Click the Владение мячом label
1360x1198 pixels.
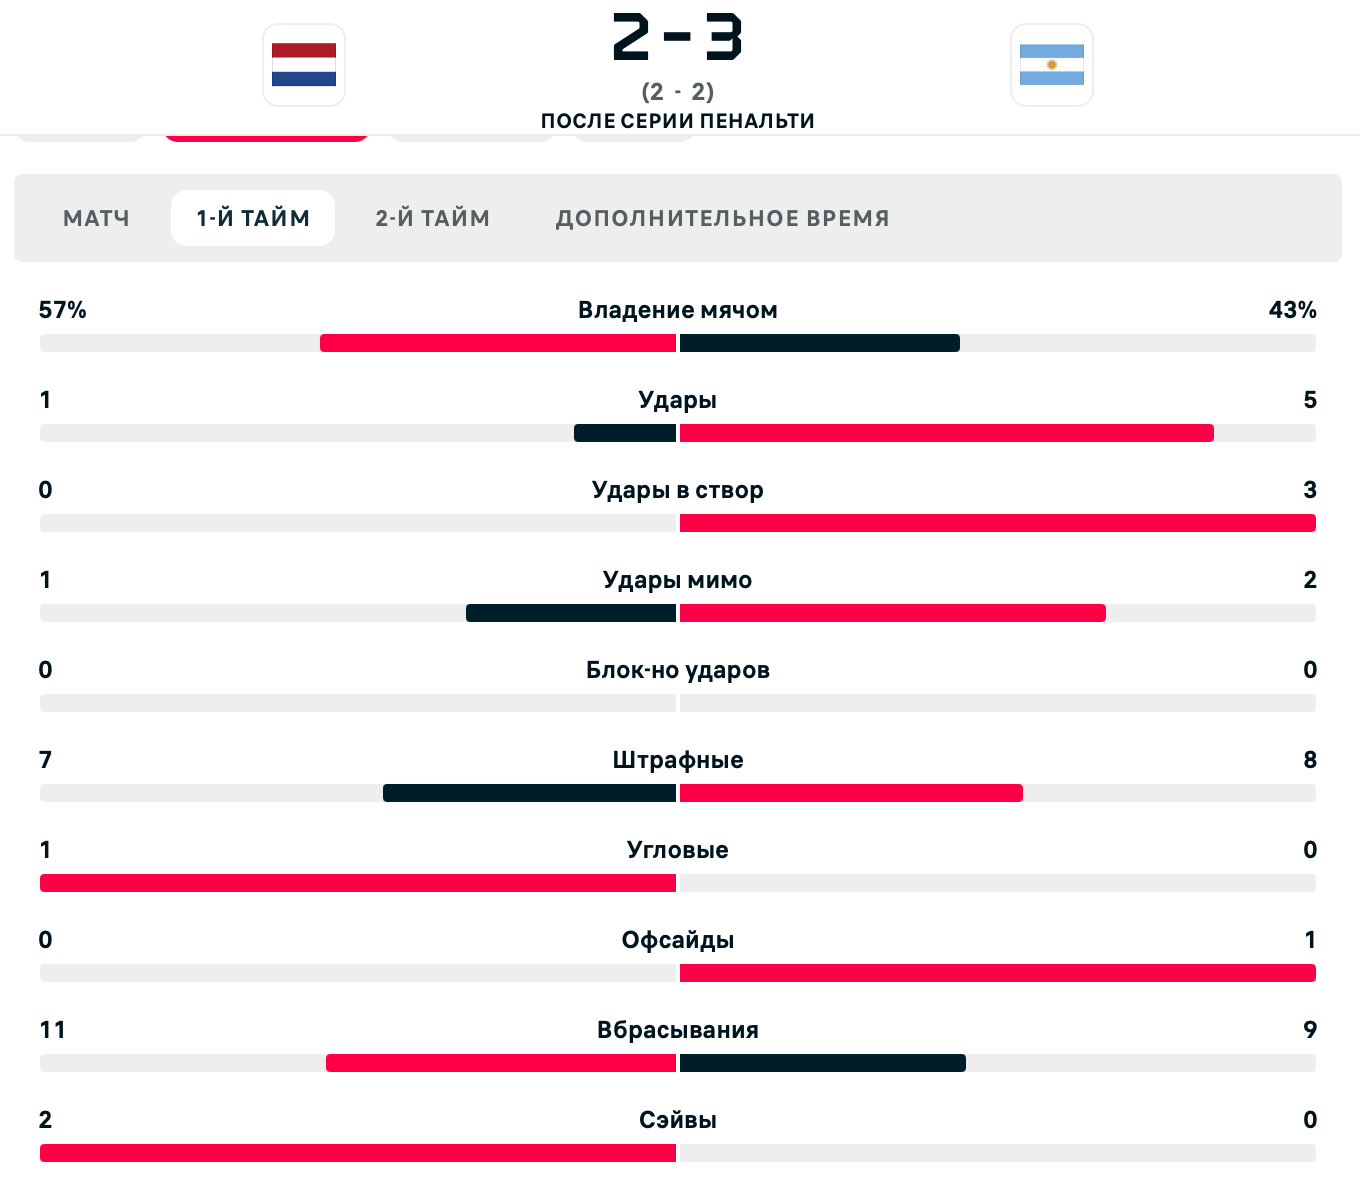tap(677, 310)
